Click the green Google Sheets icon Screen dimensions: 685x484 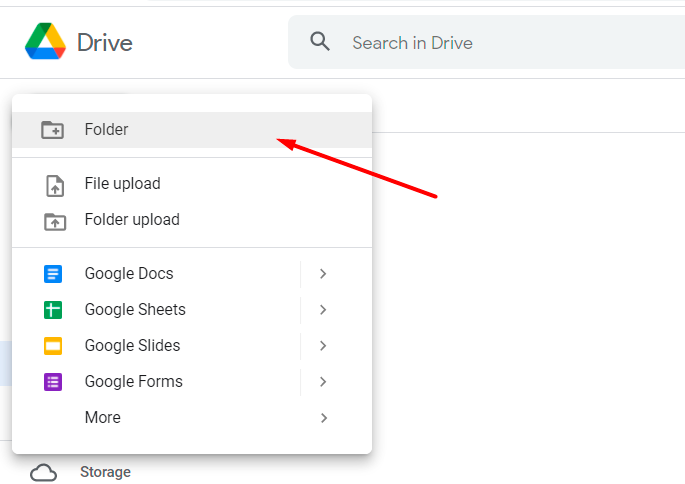pyautogui.click(x=54, y=310)
